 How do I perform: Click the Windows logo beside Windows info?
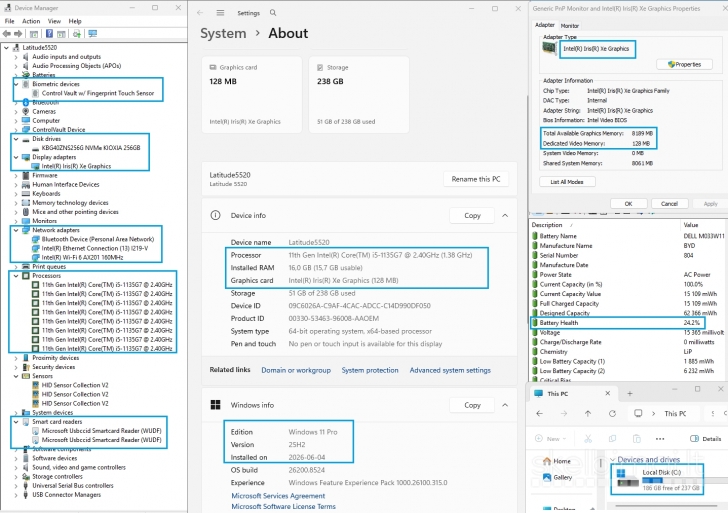click(x=215, y=405)
